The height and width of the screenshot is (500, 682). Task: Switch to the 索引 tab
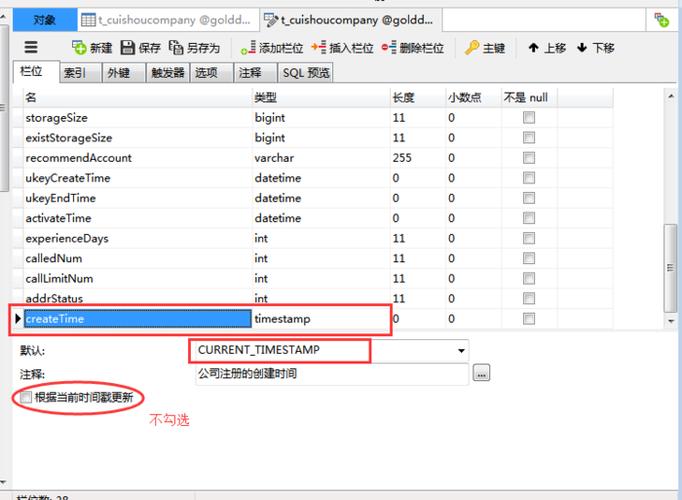80,73
